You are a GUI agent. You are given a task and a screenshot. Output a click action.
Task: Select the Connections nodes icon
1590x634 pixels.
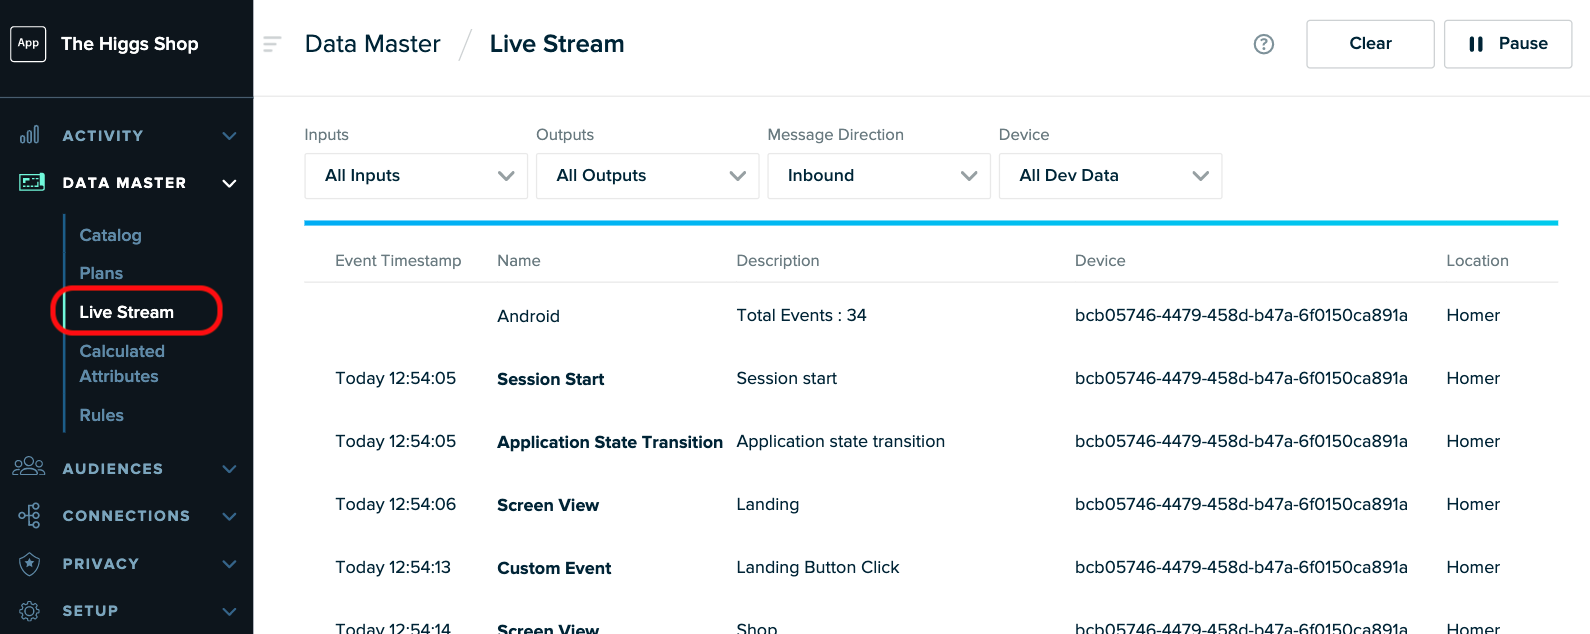point(30,515)
